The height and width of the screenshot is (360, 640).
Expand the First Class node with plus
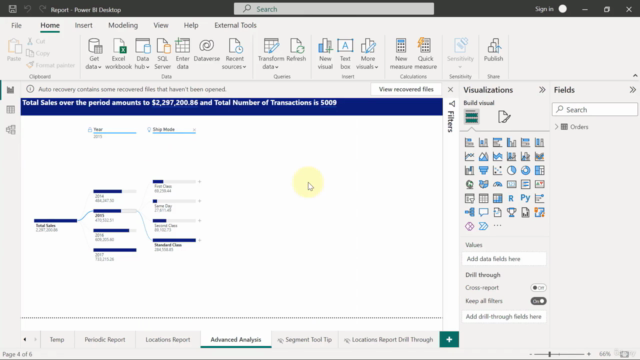200,182
